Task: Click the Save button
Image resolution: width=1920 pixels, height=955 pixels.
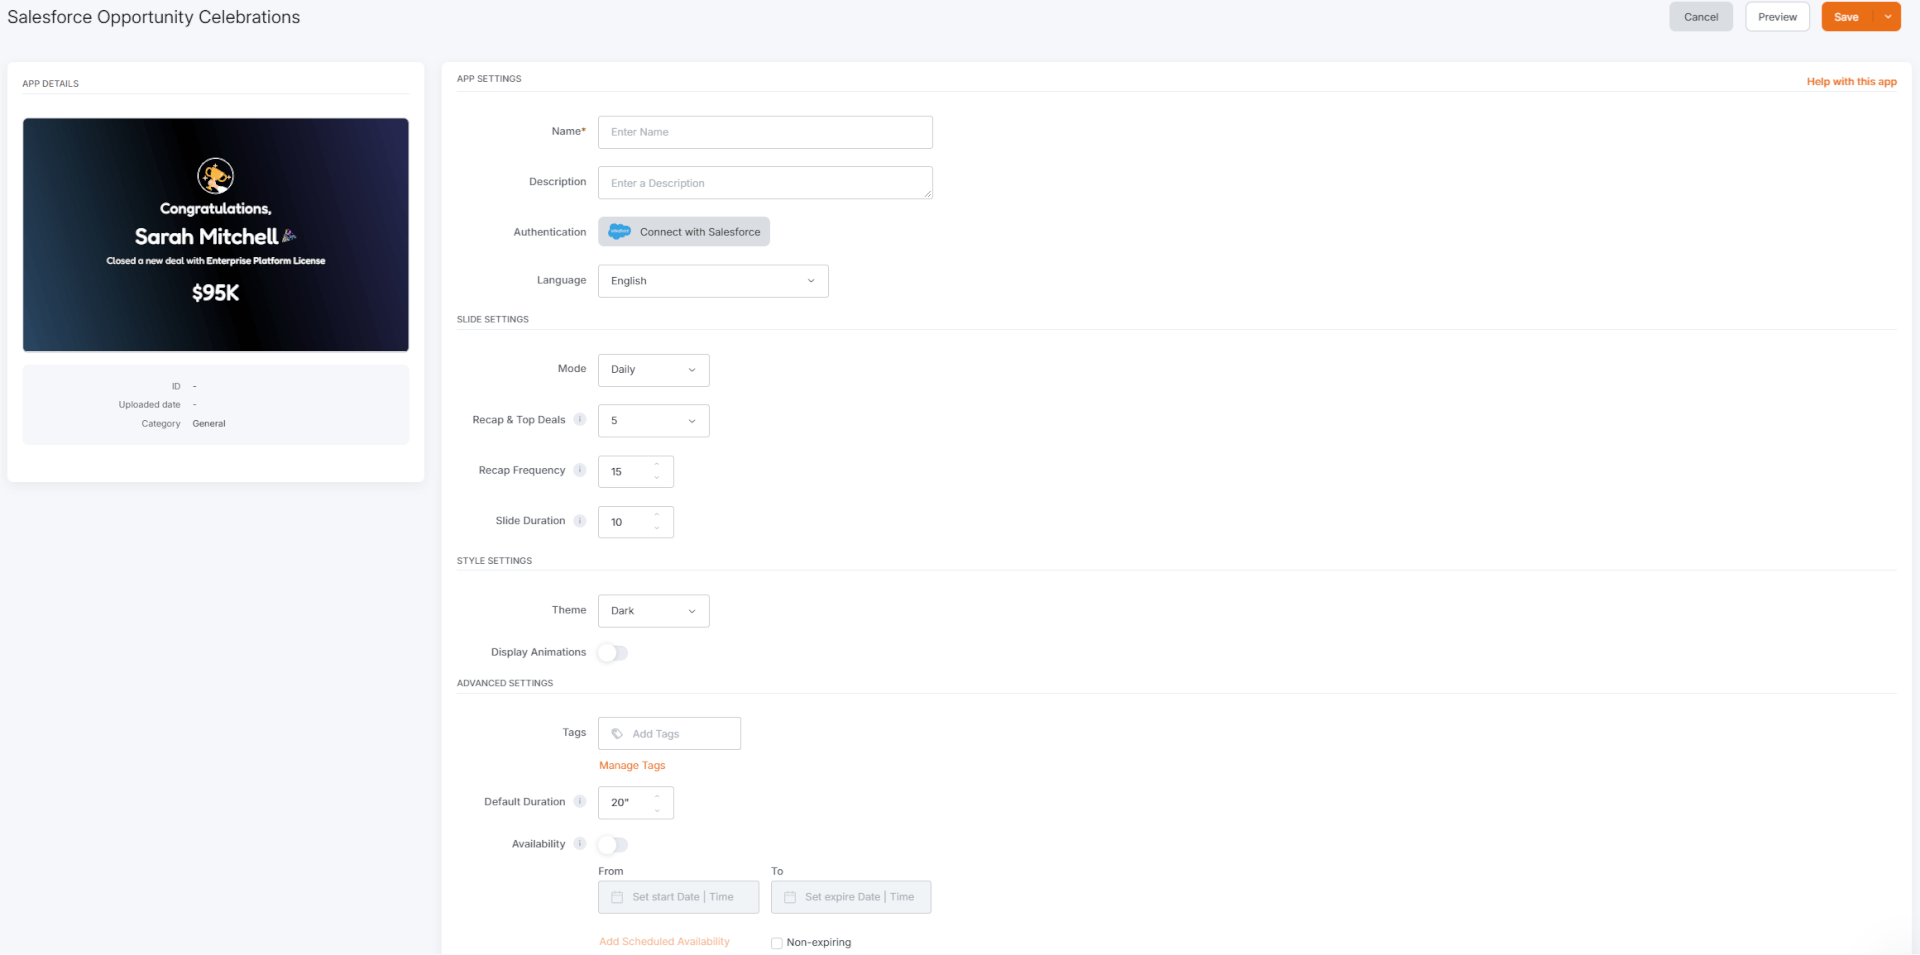Action: 1847,17
